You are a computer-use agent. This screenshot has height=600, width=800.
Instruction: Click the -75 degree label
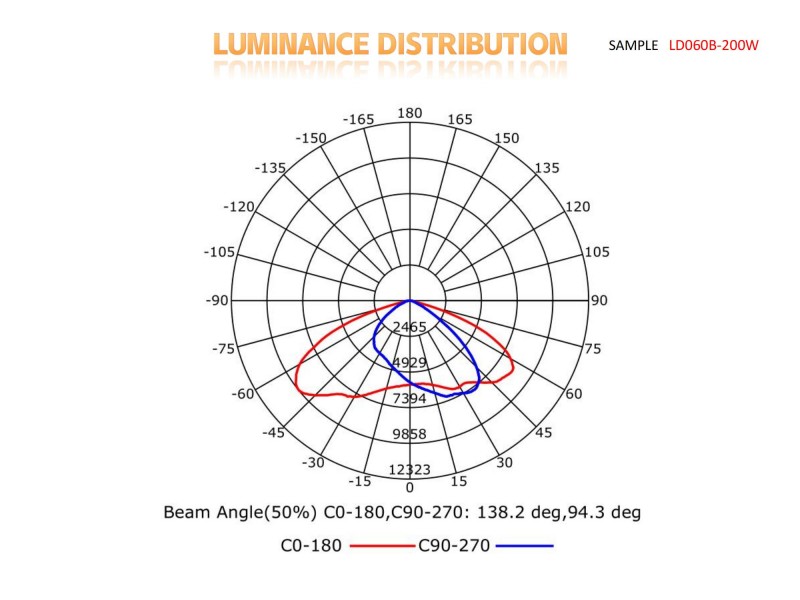223,349
